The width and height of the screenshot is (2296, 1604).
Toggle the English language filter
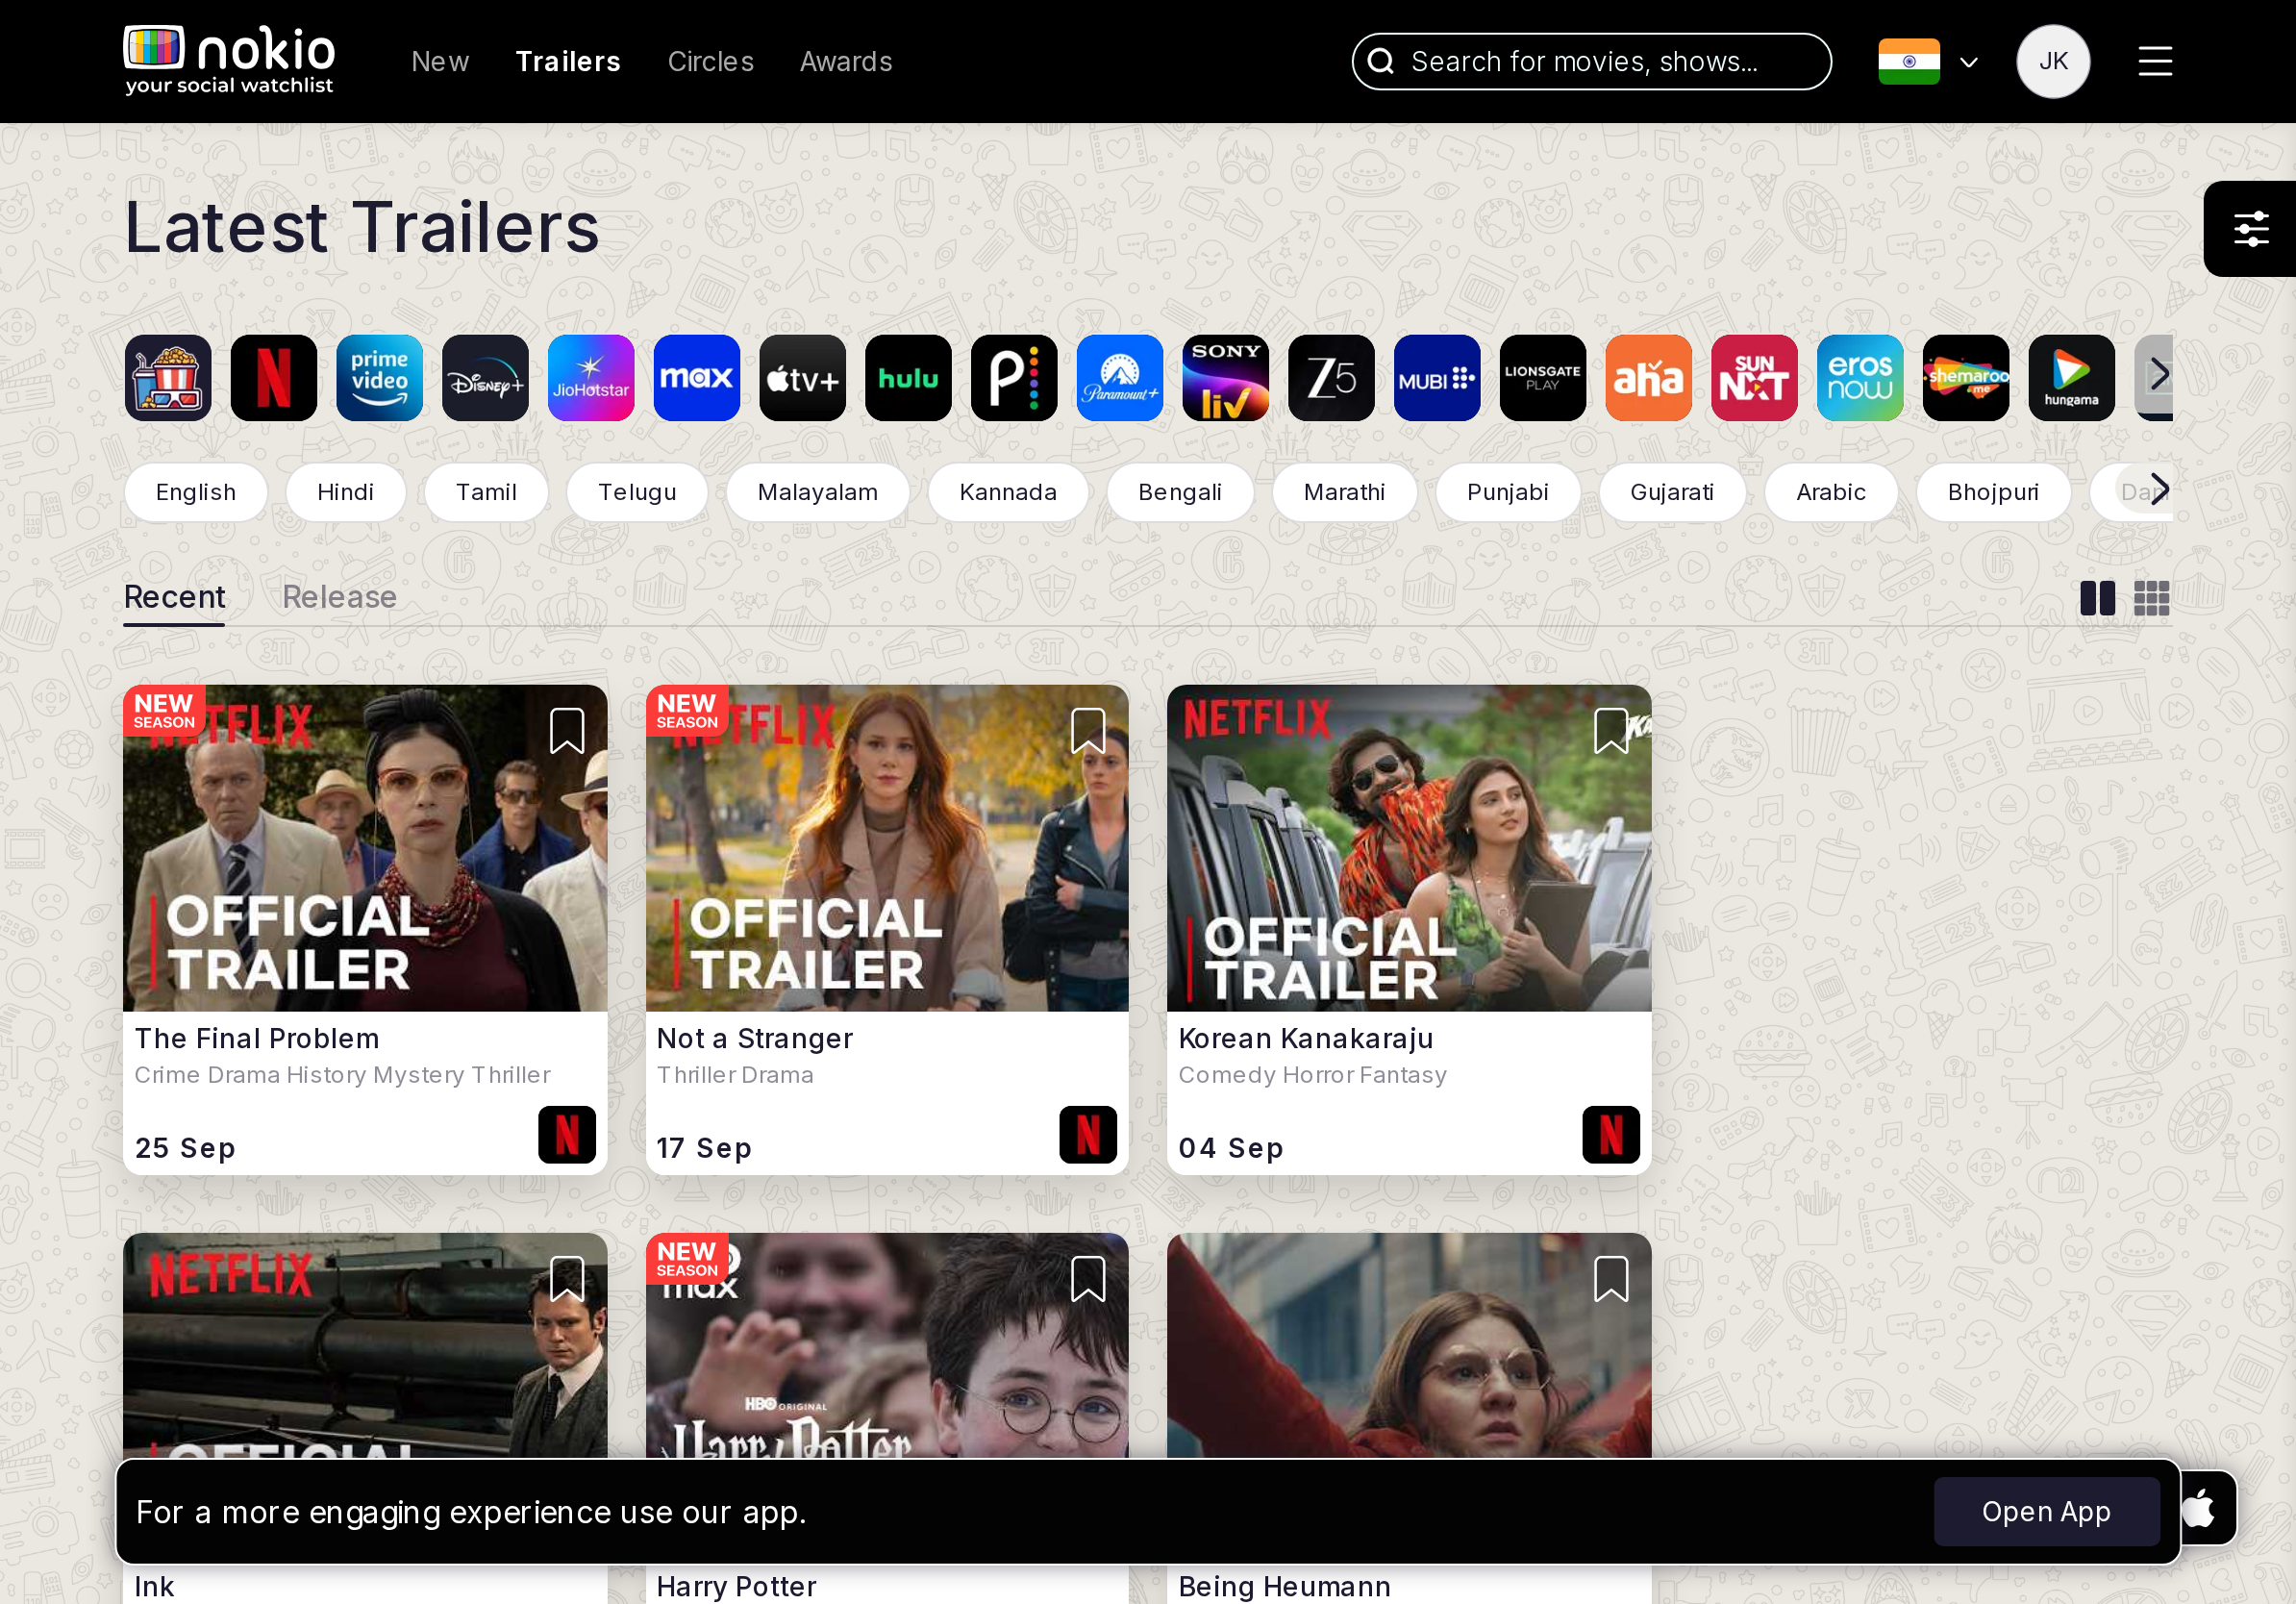pos(196,492)
